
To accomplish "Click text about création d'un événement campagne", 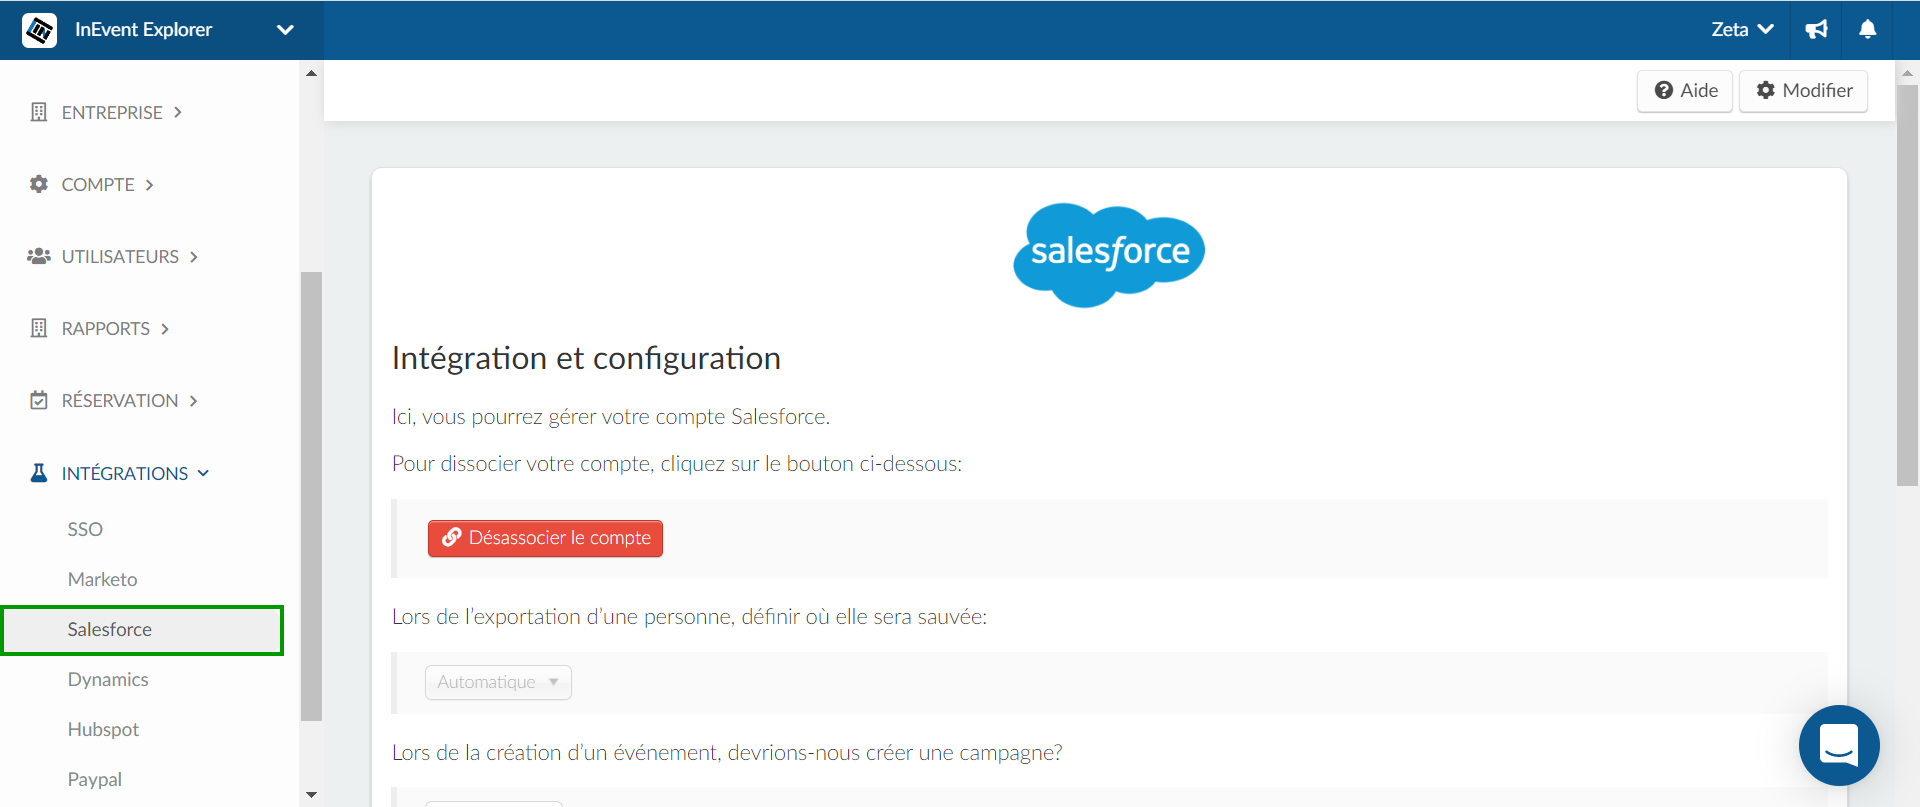I will coord(727,753).
